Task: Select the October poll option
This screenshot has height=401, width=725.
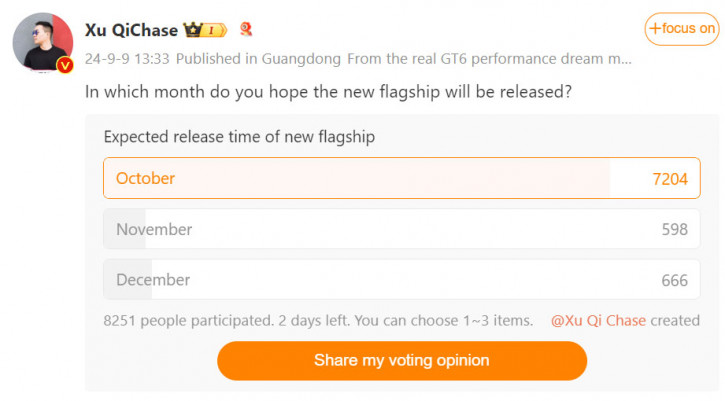Action: click(x=402, y=178)
